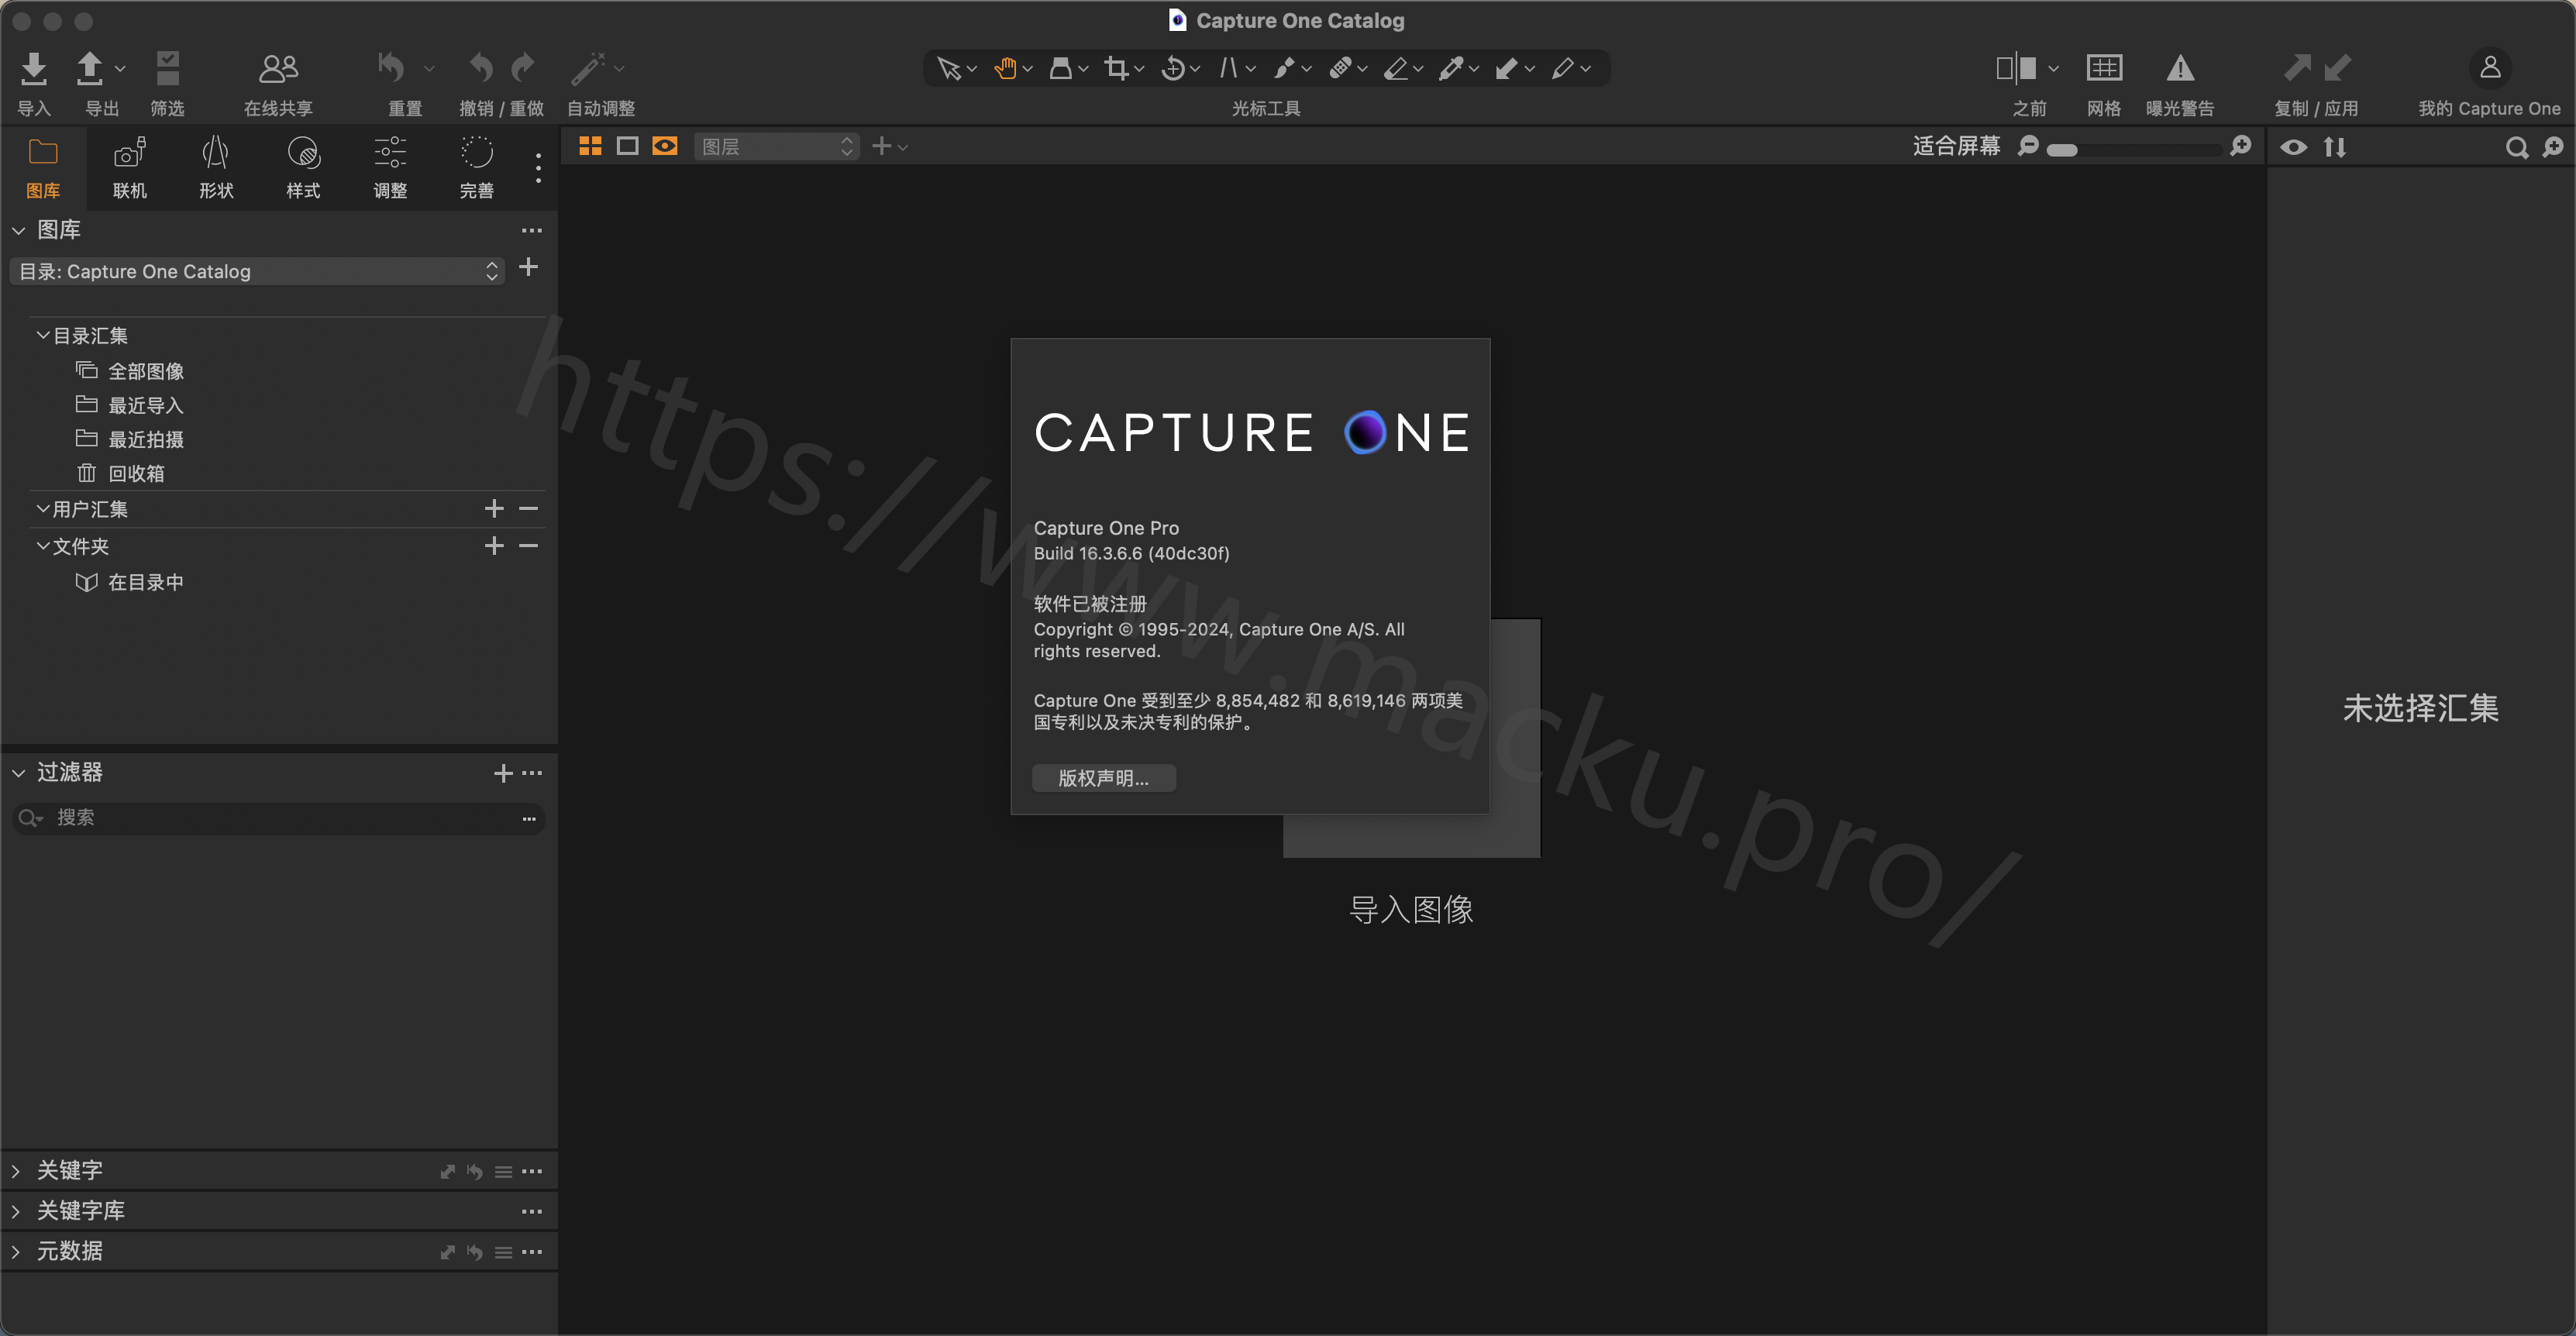Toggle the eye icon in the browser toolbar

(2294, 148)
